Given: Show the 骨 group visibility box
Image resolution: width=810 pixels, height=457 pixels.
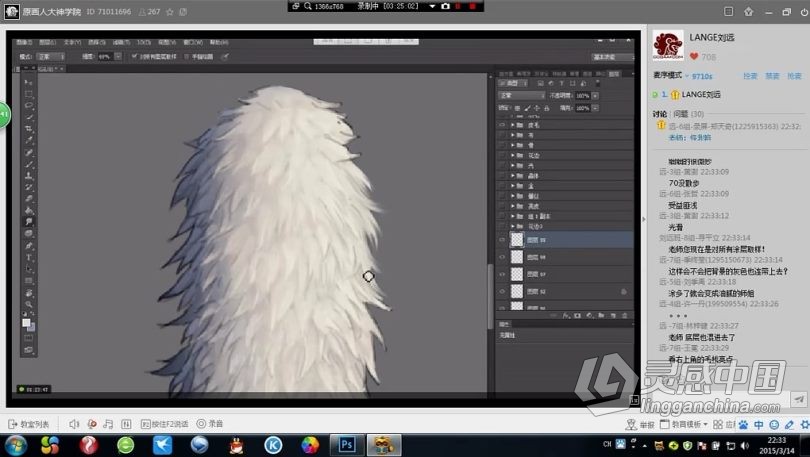Looking at the screenshot, I should (x=502, y=145).
